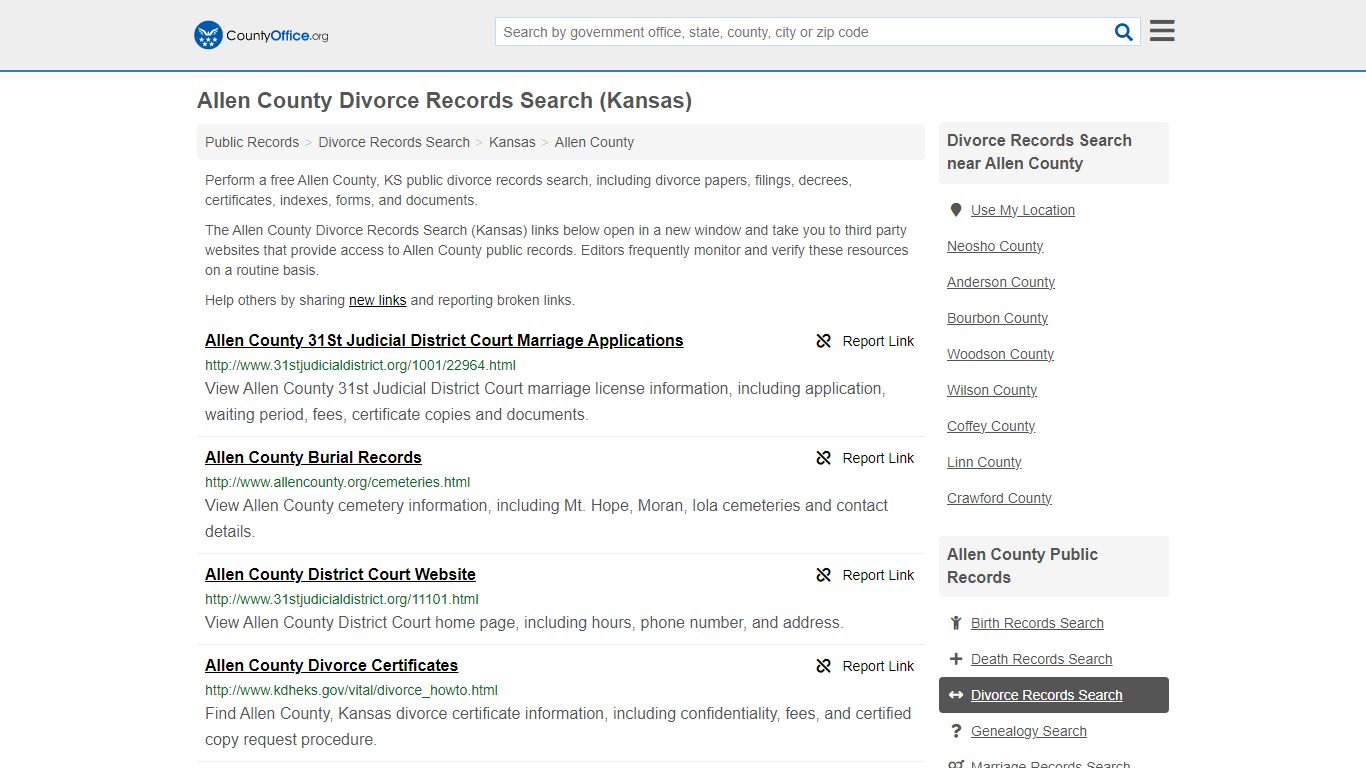Click the Death Records Search cross icon

point(956,659)
